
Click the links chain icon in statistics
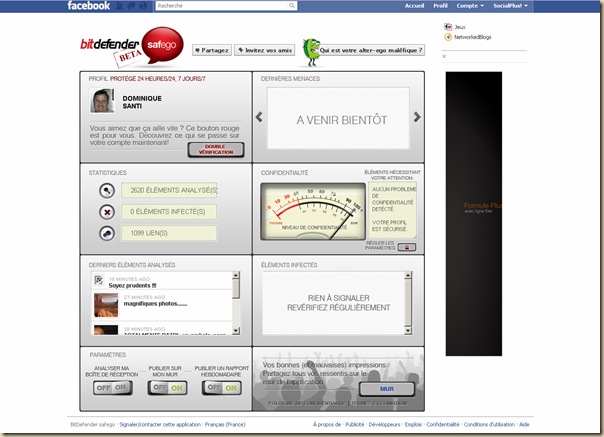[x=107, y=234]
